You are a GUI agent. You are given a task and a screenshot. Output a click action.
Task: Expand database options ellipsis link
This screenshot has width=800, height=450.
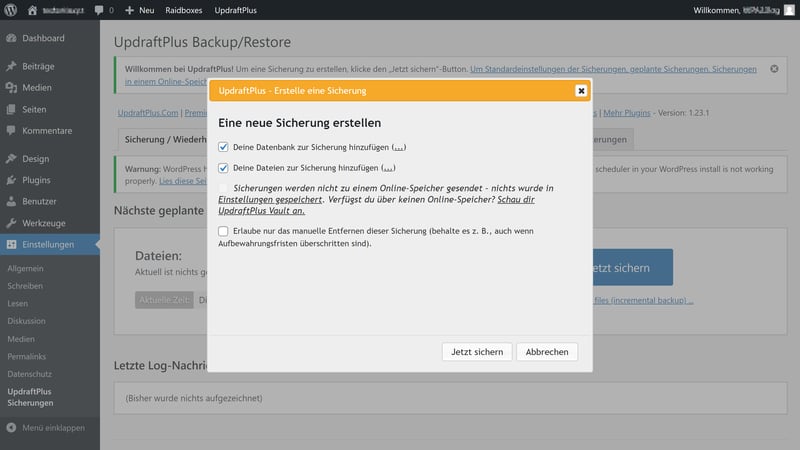(398, 147)
